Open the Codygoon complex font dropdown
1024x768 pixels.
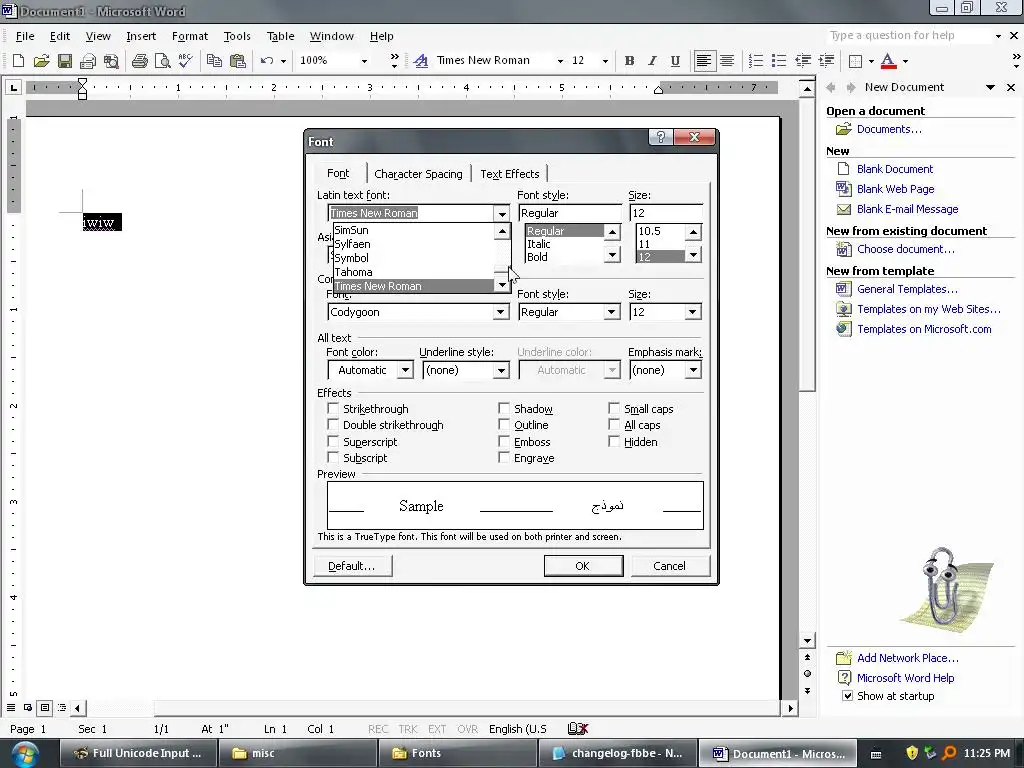pyautogui.click(x=500, y=312)
